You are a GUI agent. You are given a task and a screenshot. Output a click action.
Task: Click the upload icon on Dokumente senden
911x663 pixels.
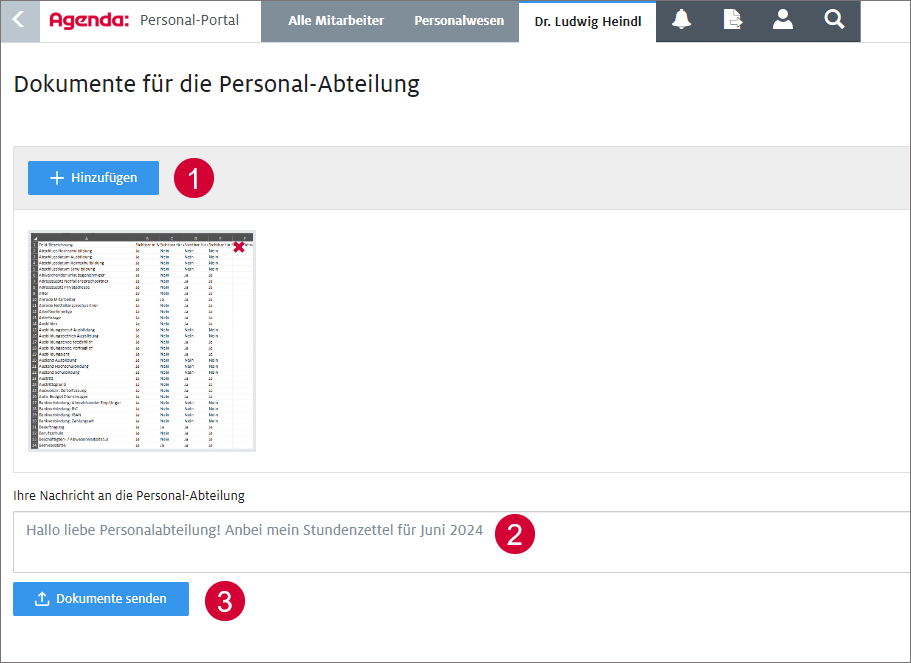(x=42, y=599)
